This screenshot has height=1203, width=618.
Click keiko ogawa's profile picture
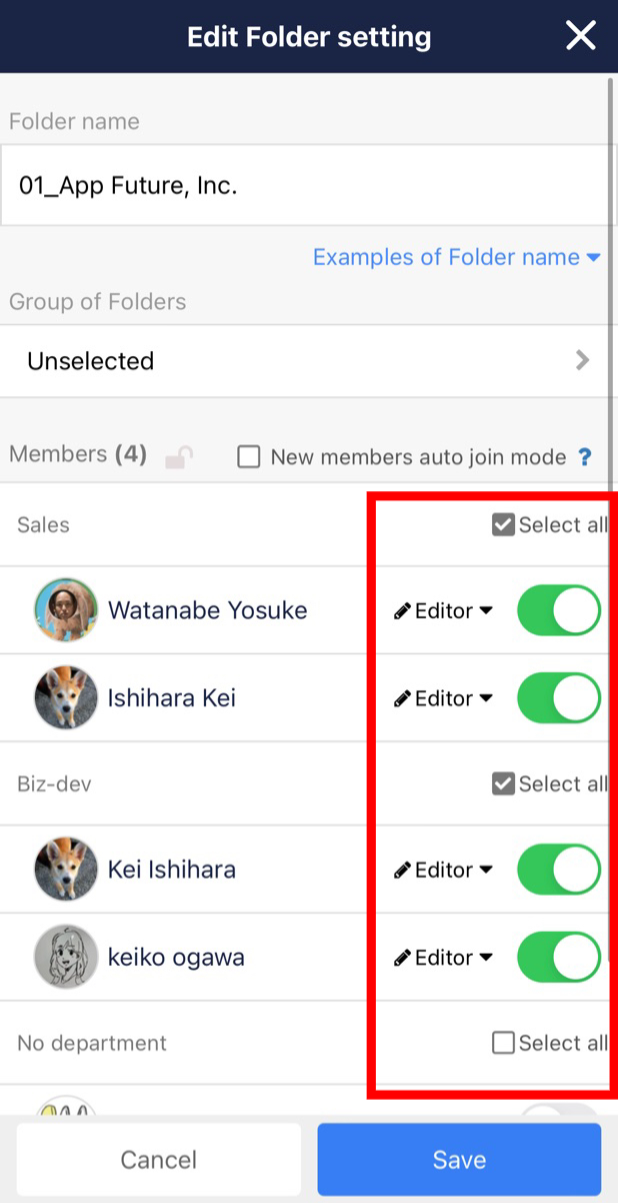[65, 957]
